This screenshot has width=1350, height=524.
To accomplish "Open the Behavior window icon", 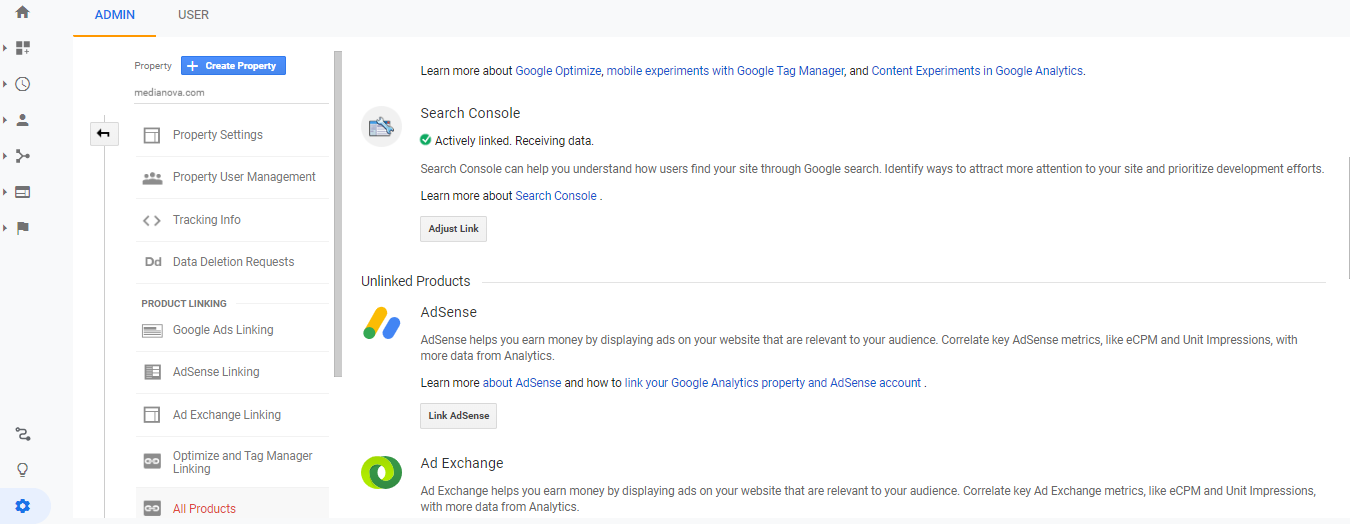I will pyautogui.click(x=22, y=192).
